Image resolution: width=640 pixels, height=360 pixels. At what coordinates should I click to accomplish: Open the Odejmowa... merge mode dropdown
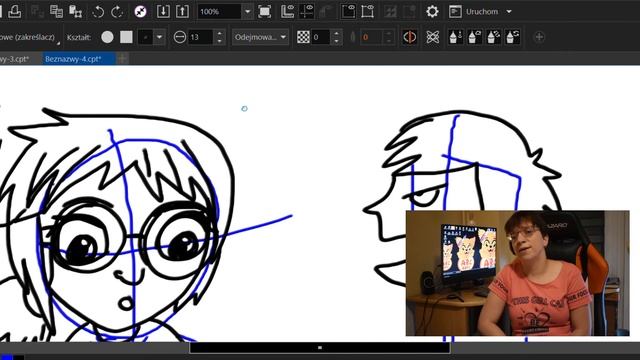click(260, 37)
